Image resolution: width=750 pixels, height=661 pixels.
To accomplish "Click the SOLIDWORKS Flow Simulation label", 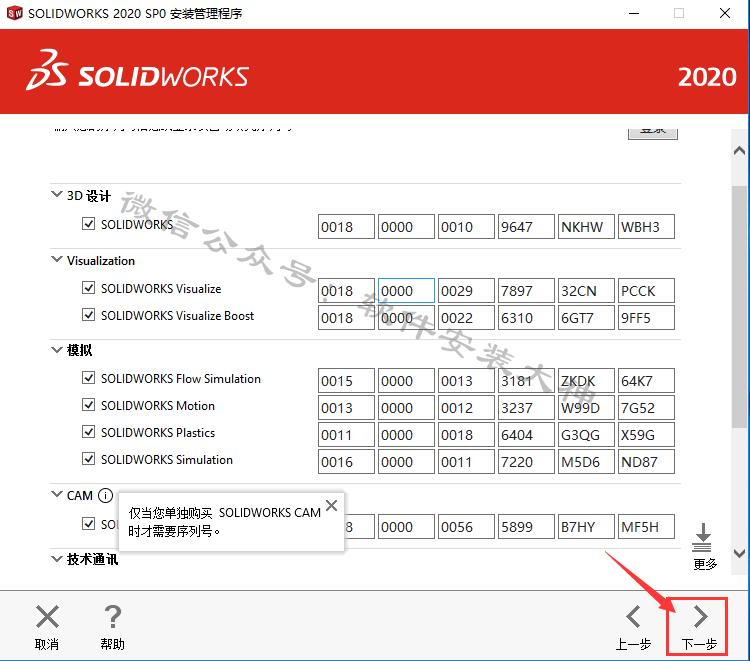I will (181, 378).
